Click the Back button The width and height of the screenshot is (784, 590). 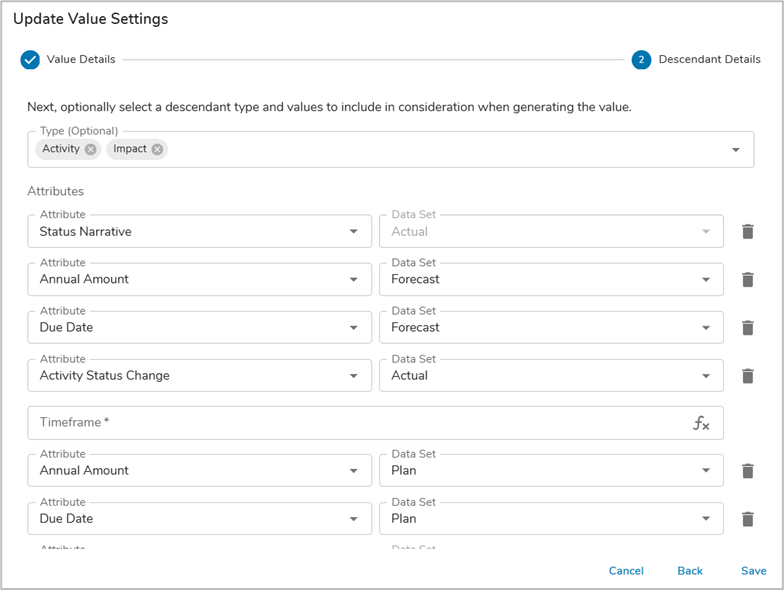pos(690,571)
